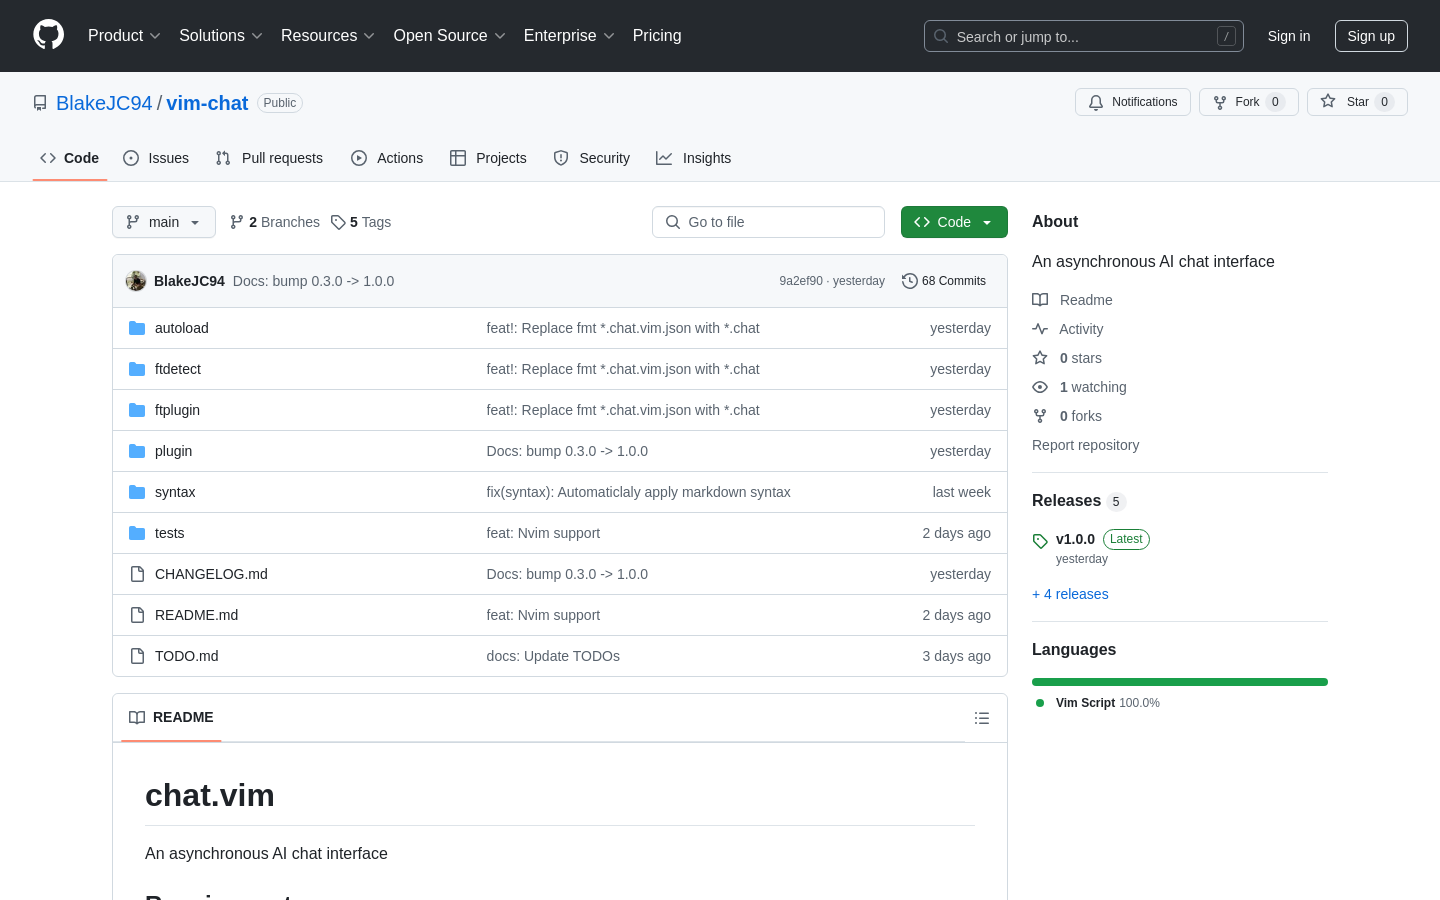Screen dimensions: 1440x900
Task: Switch to the Issues tab
Action: [156, 158]
